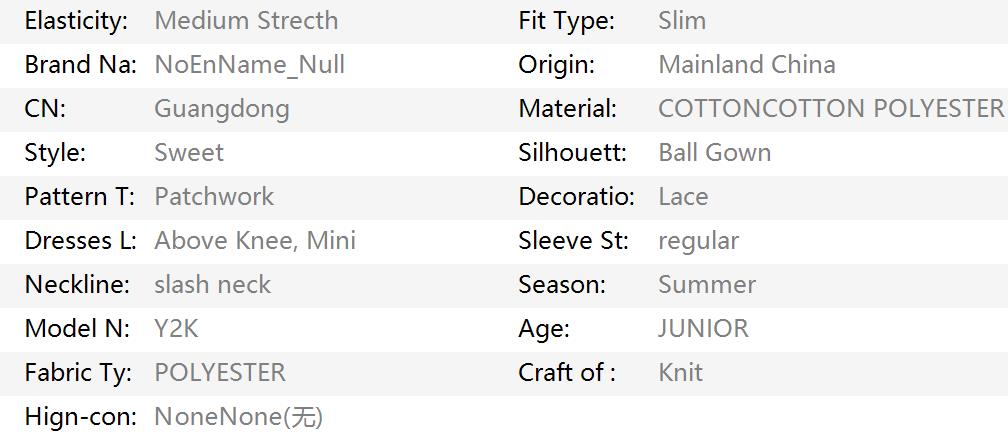Select the Y2K model number value
Image resolution: width=1008 pixels, height=440 pixels.
176,329
